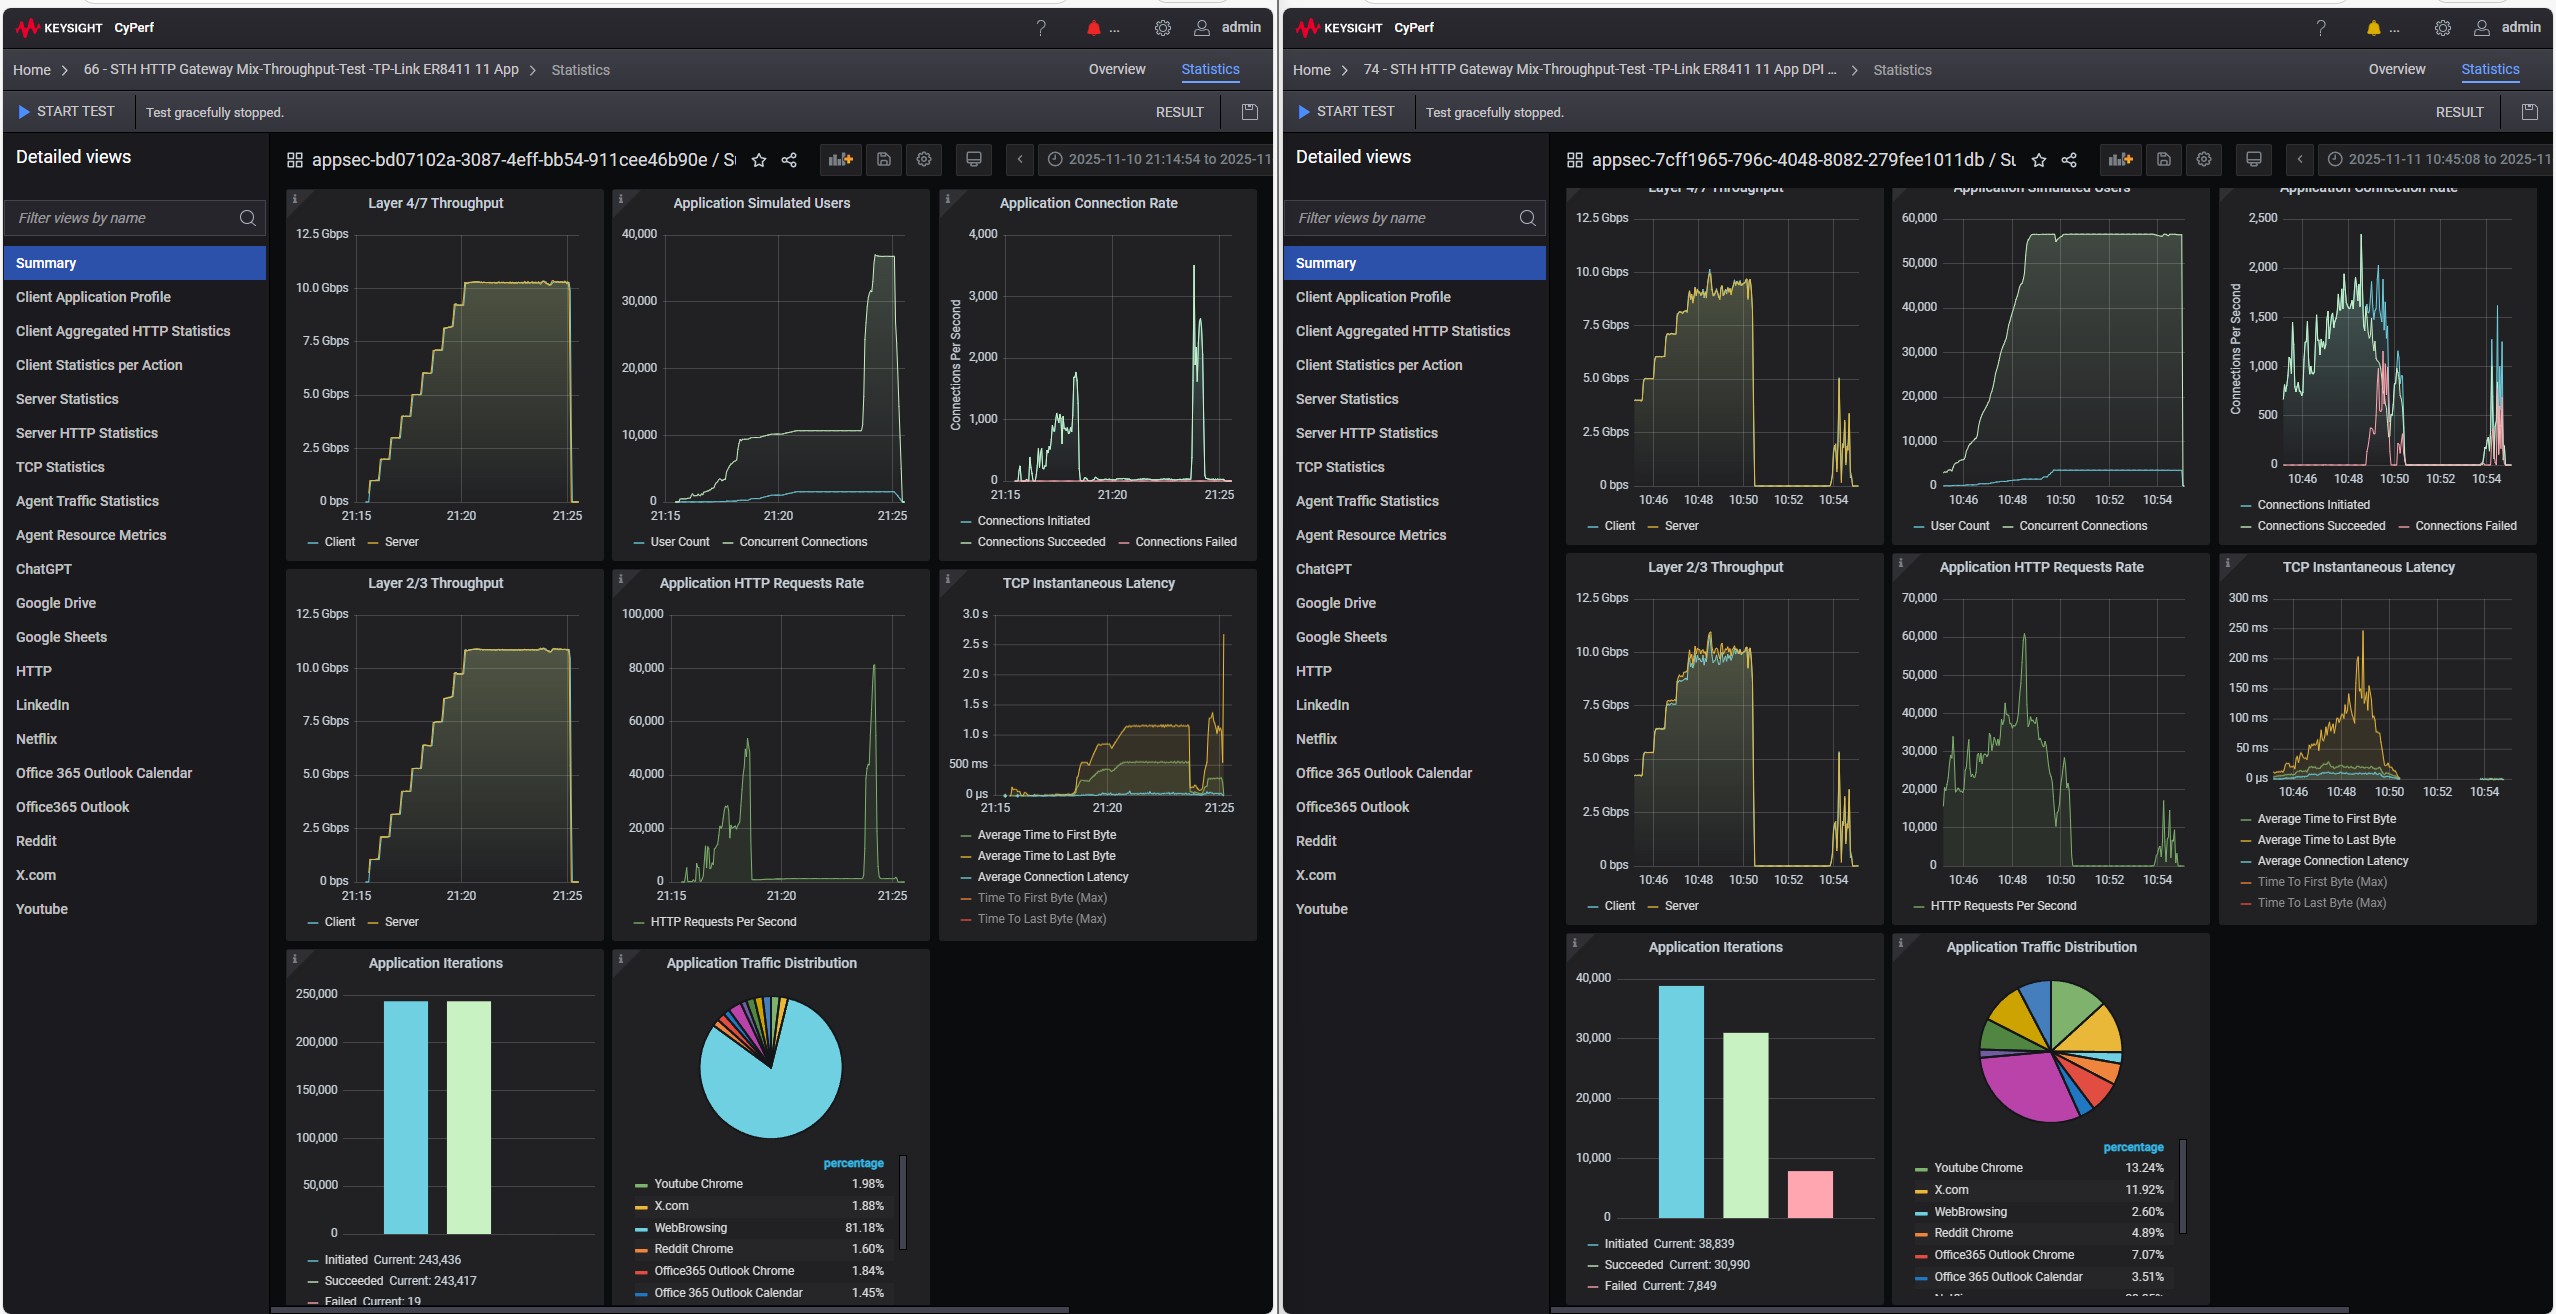The width and height of the screenshot is (2556, 1314).
Task: Select TCP Statistics view in right sidebar
Action: [x=1340, y=467]
